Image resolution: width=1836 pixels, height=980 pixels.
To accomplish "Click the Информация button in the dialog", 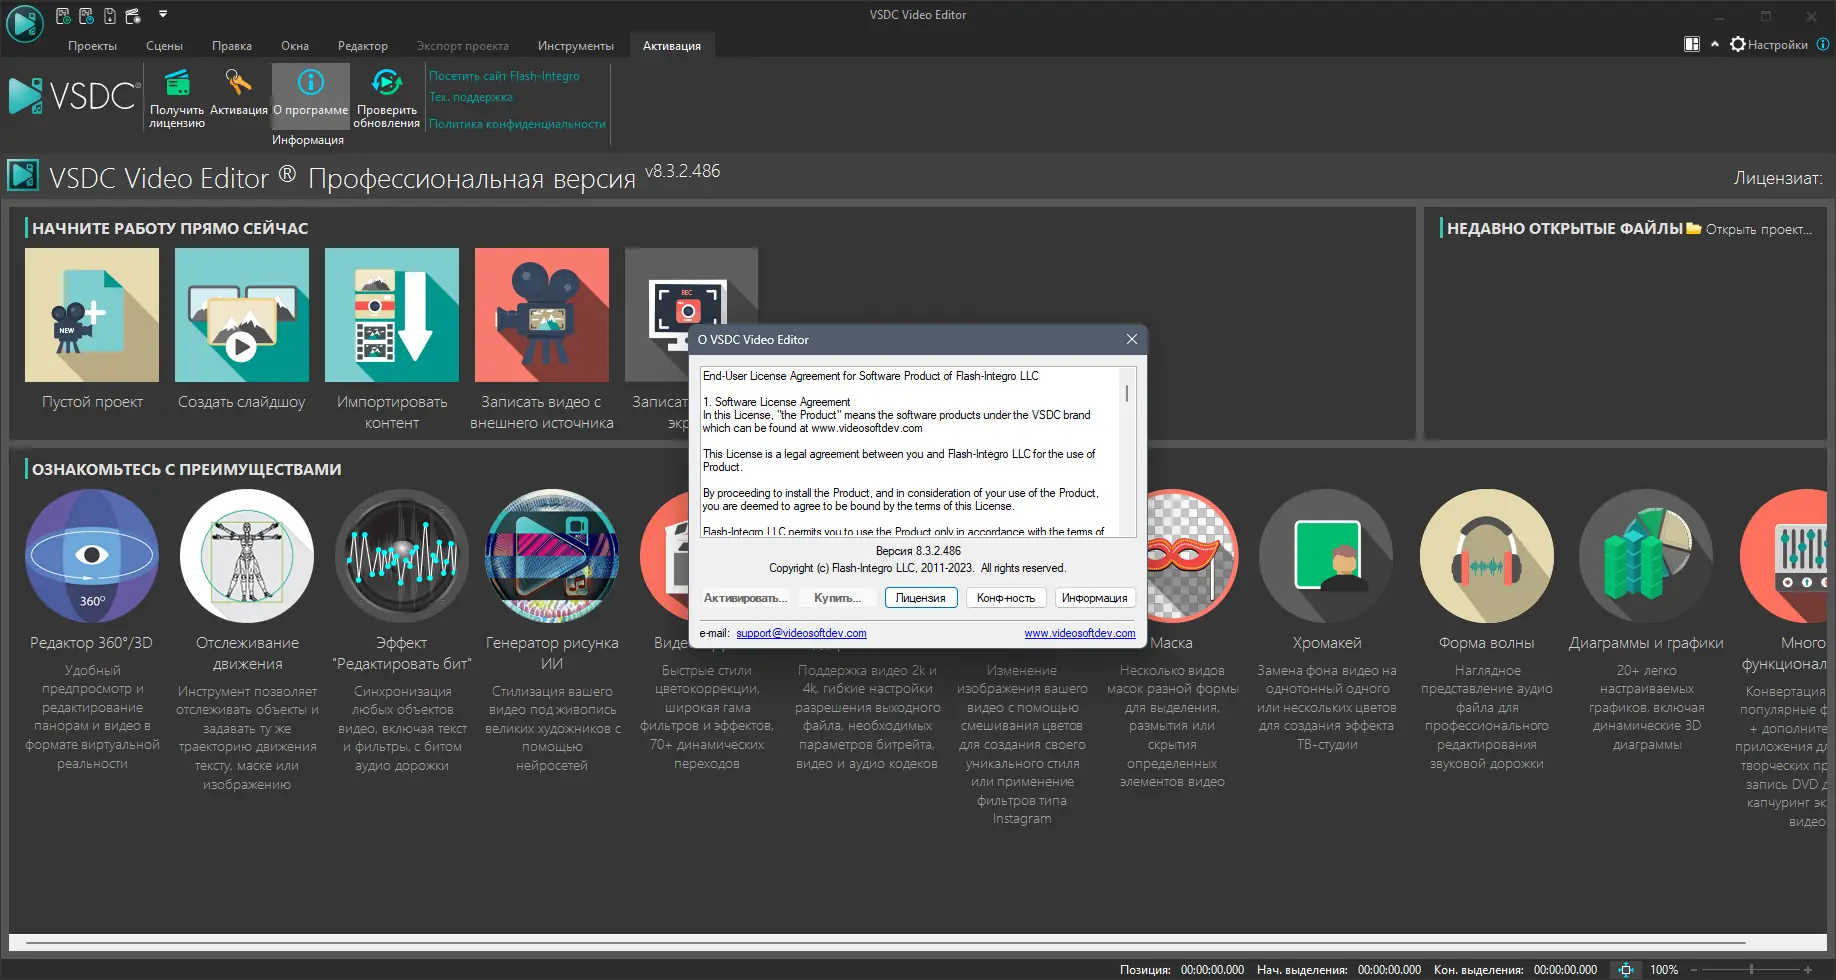I will coord(1095,598).
